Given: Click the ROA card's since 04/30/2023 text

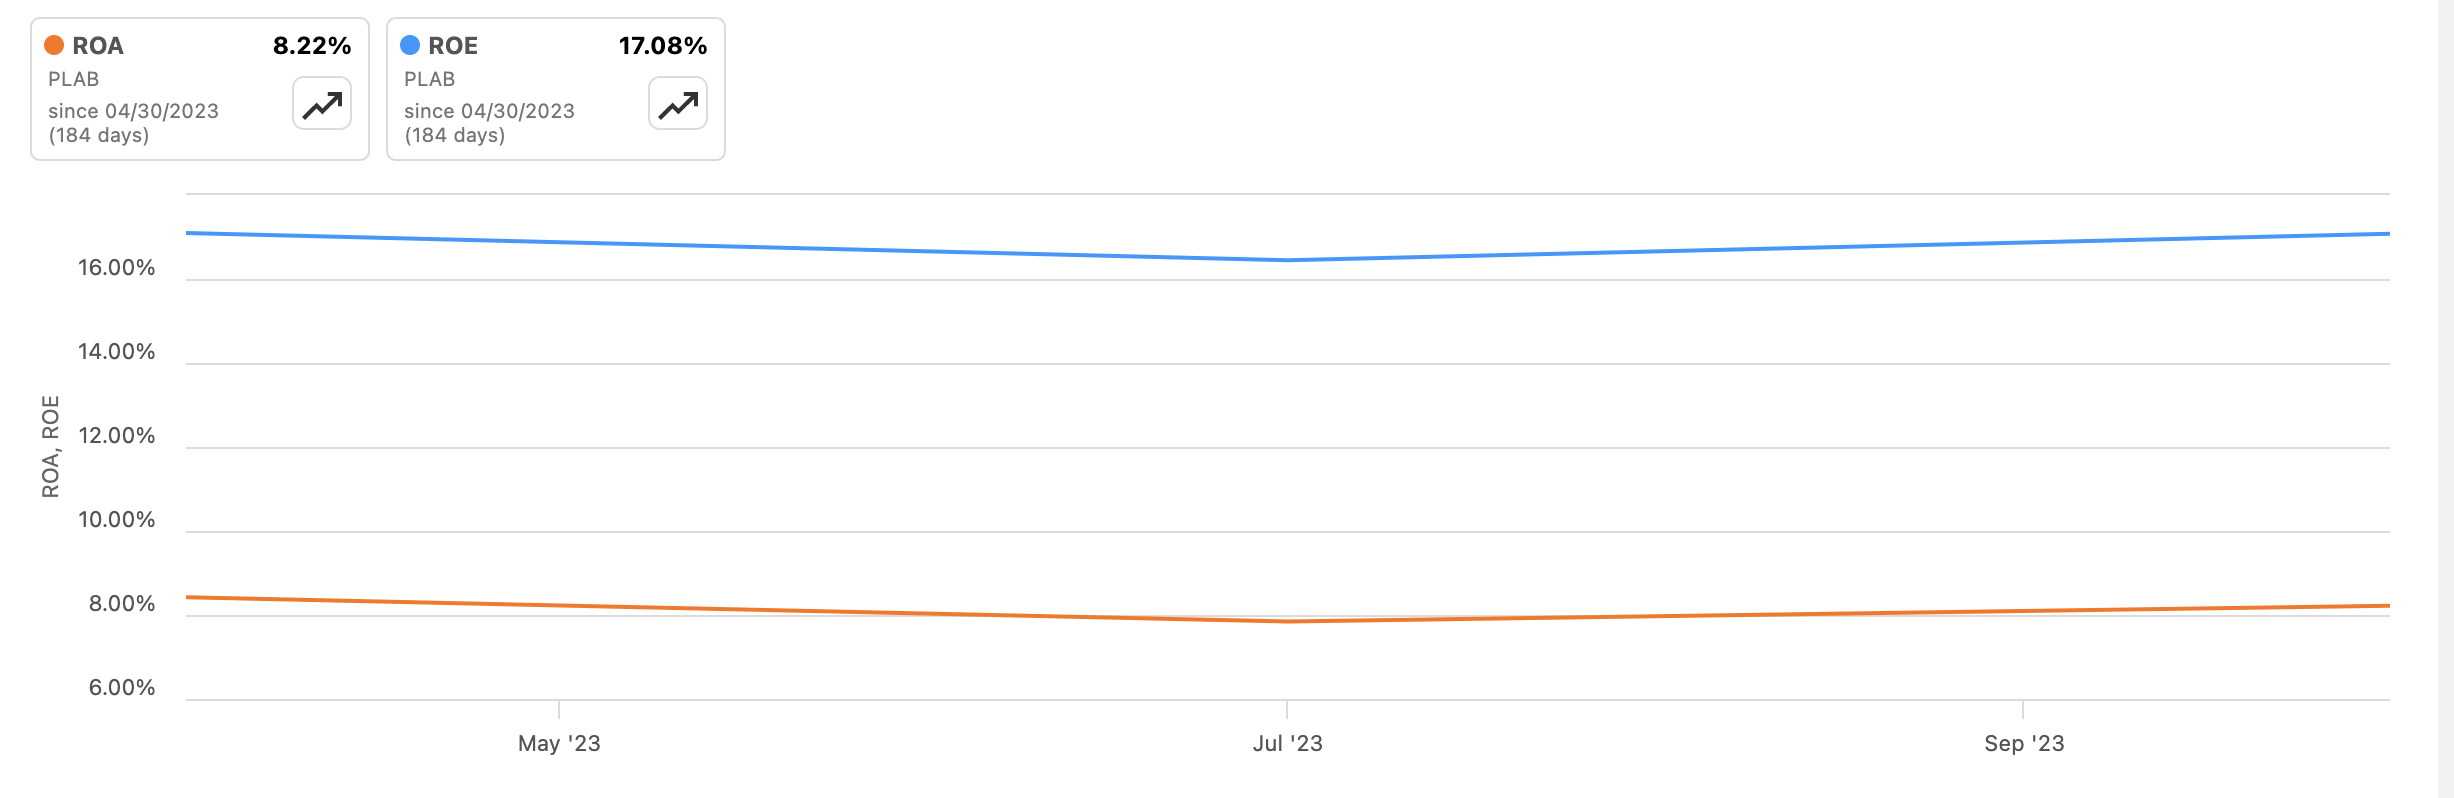Looking at the screenshot, I should coord(133,111).
